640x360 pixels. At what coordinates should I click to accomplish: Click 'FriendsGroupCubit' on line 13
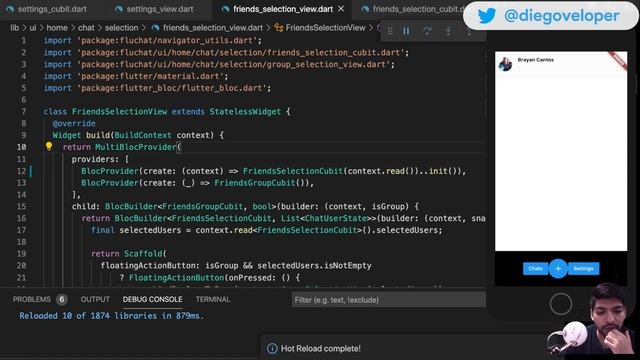tap(255, 182)
